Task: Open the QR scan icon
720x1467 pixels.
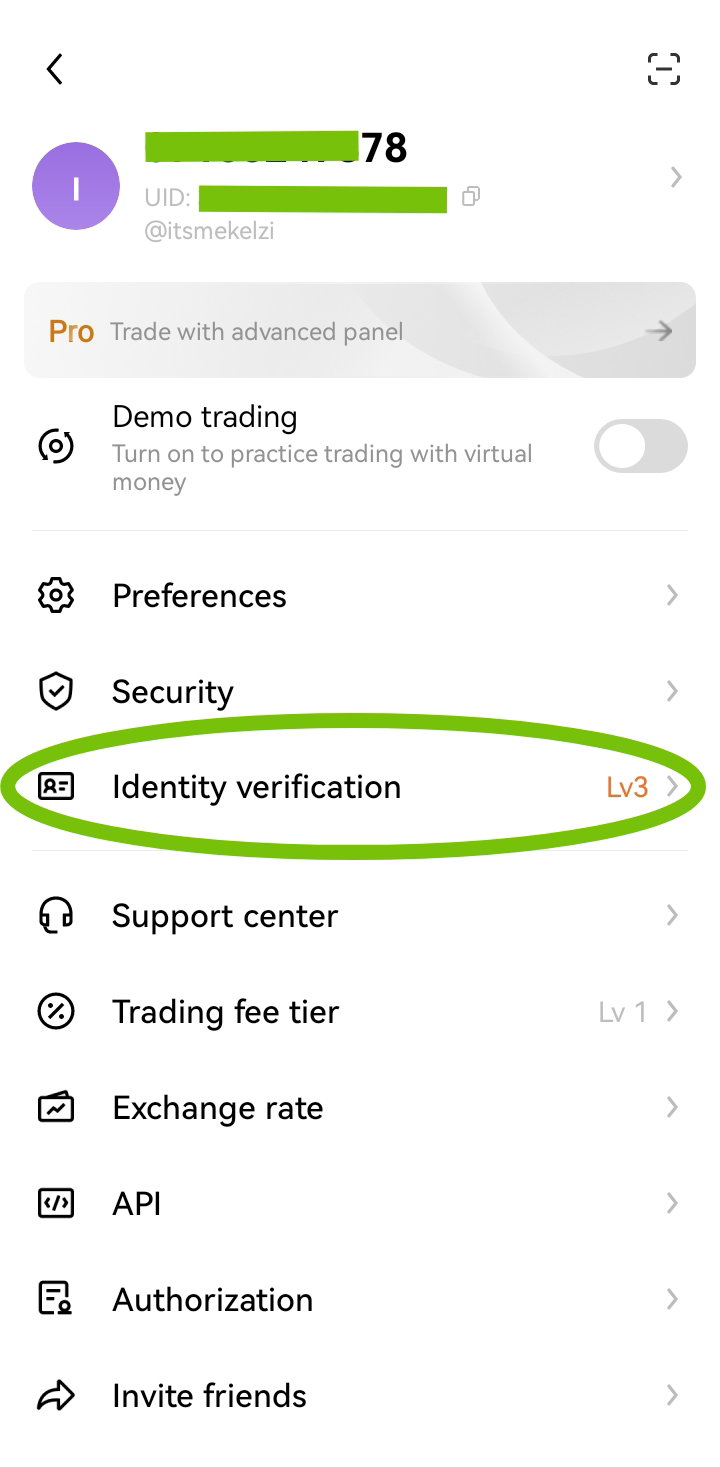Action: [664, 69]
